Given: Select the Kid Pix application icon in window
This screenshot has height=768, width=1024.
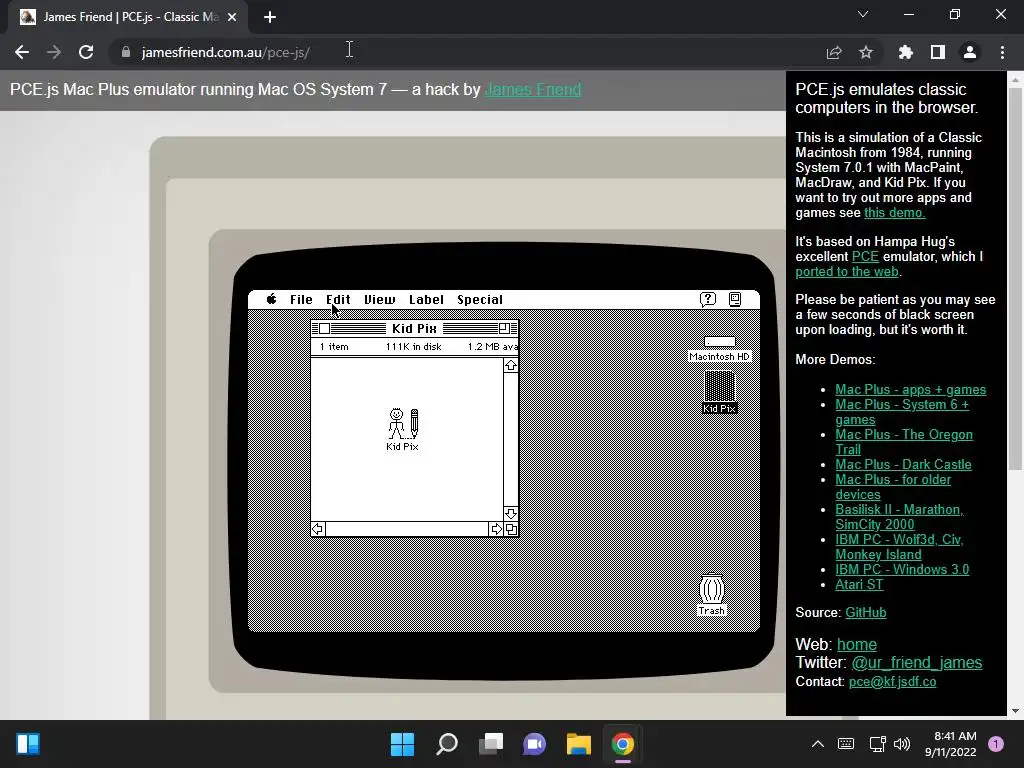Looking at the screenshot, I should (403, 429).
